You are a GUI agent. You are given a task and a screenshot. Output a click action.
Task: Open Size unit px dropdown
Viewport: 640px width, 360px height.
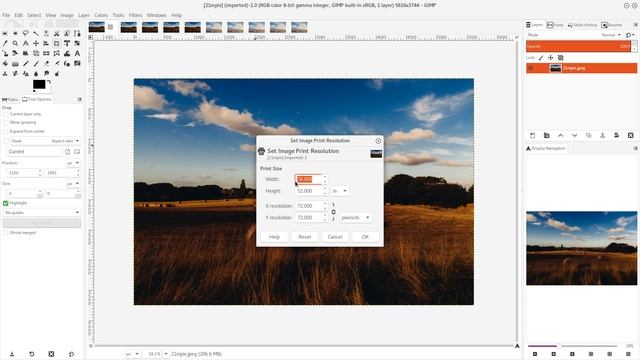tap(73, 184)
